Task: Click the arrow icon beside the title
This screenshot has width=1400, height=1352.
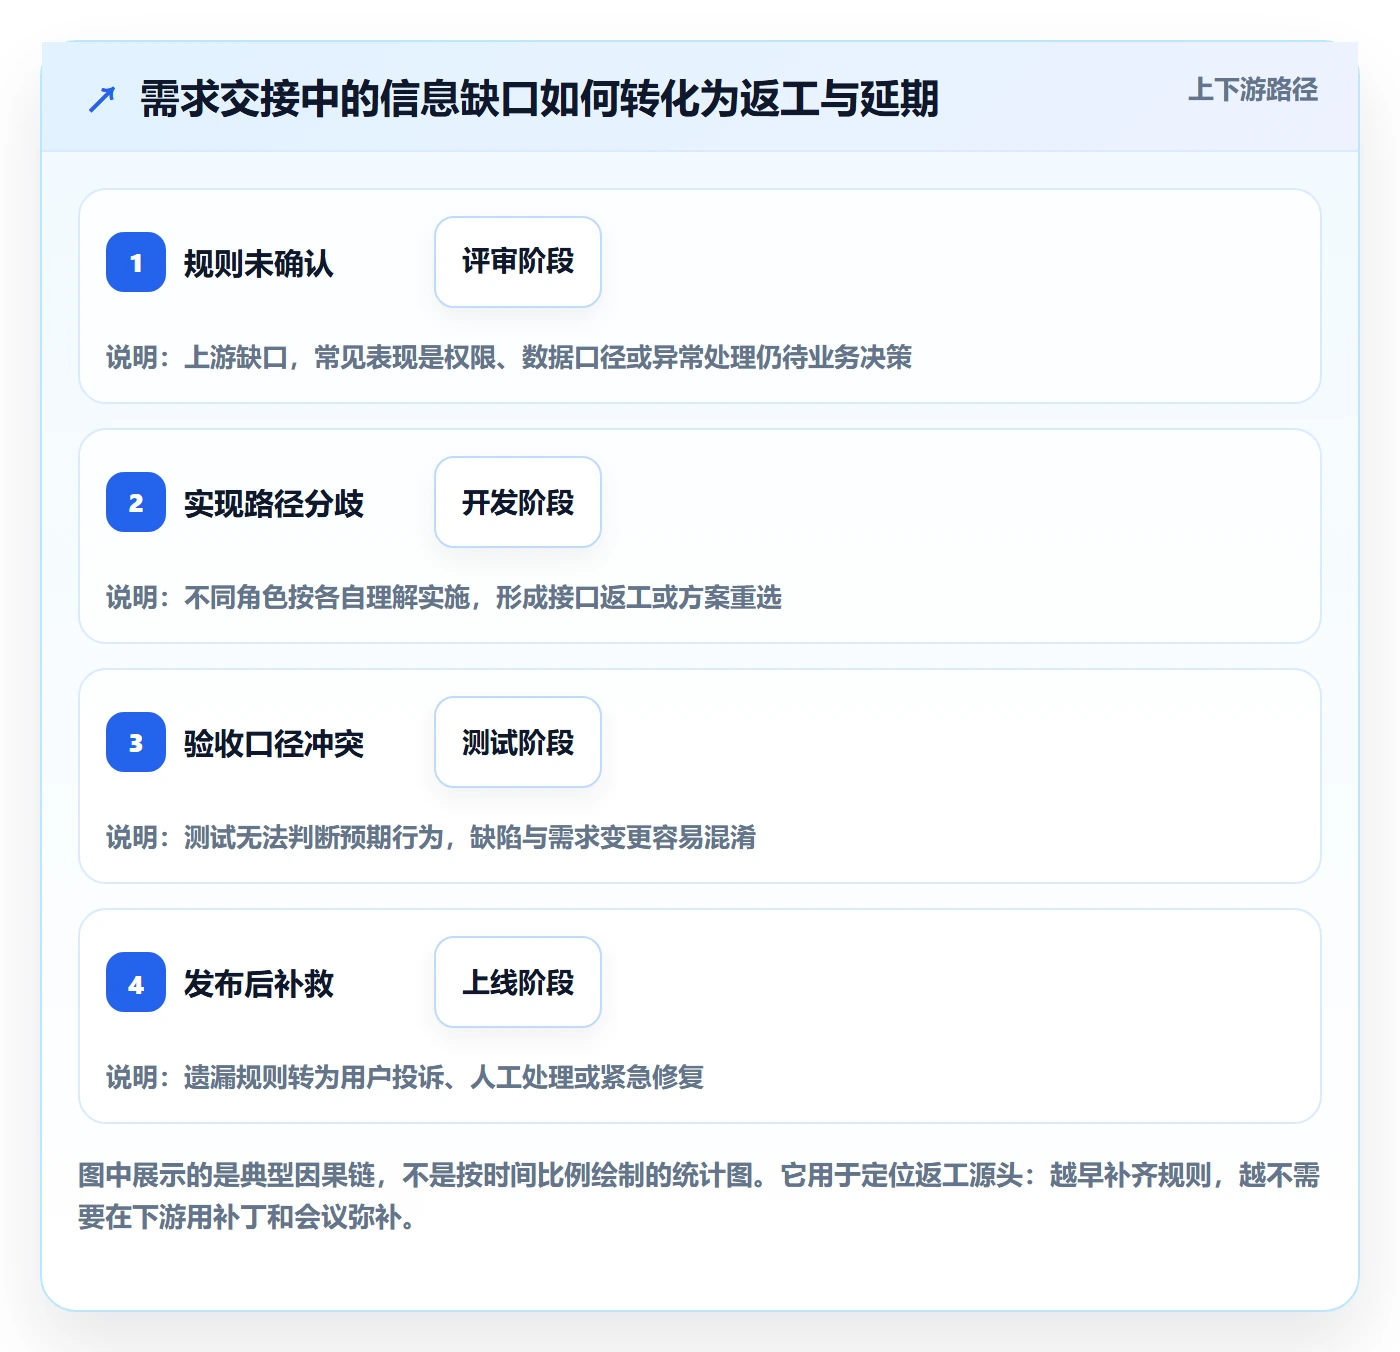Action: [x=102, y=99]
